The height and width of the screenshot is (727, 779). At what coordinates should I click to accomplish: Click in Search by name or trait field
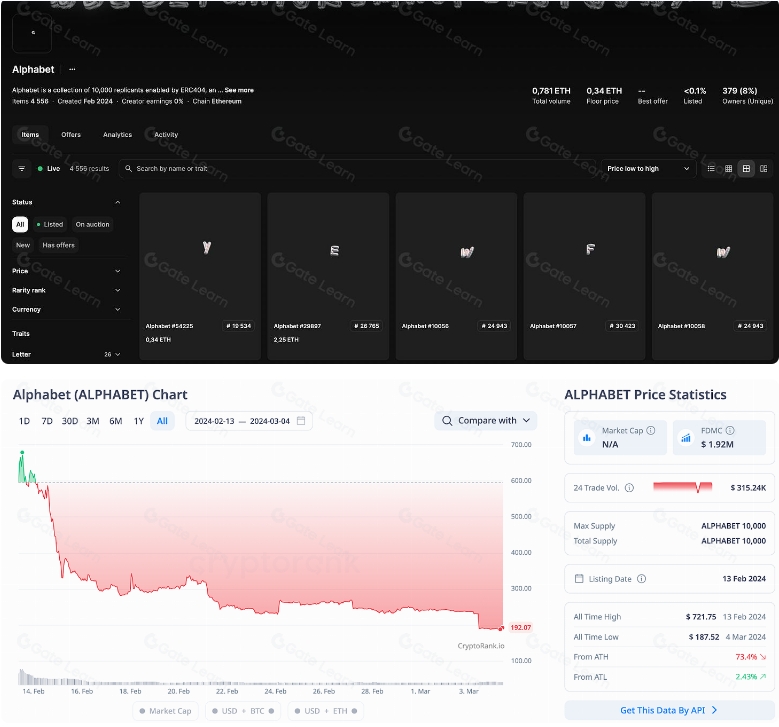pos(358,169)
